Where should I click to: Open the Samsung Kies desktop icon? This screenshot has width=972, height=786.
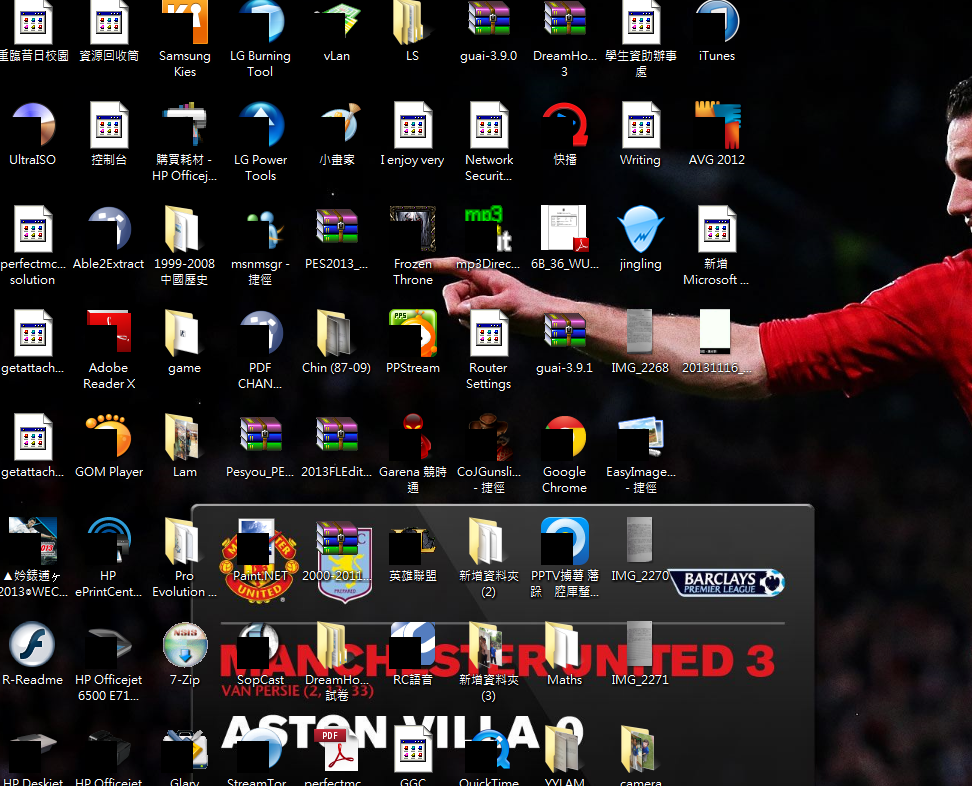185,23
